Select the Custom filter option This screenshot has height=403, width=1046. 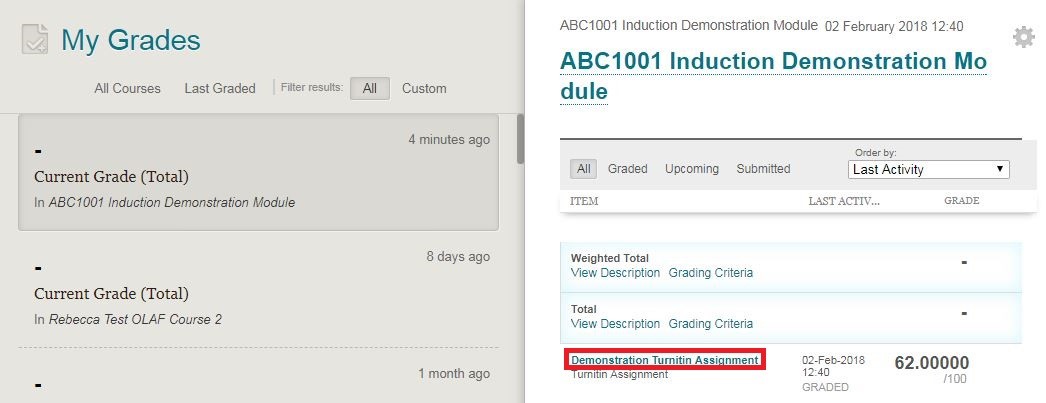click(424, 88)
